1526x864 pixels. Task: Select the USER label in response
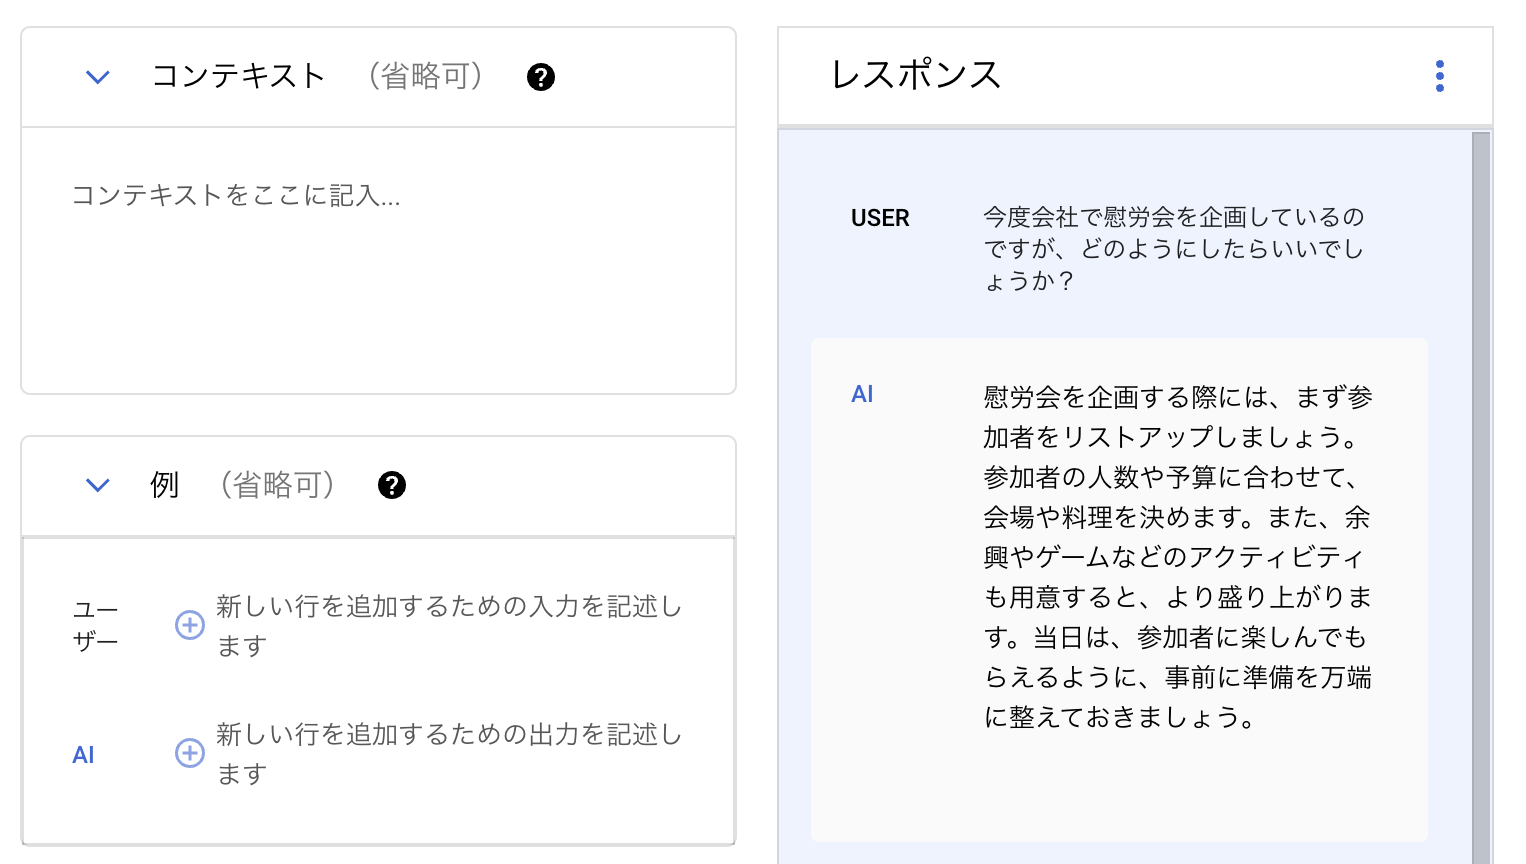[880, 218]
